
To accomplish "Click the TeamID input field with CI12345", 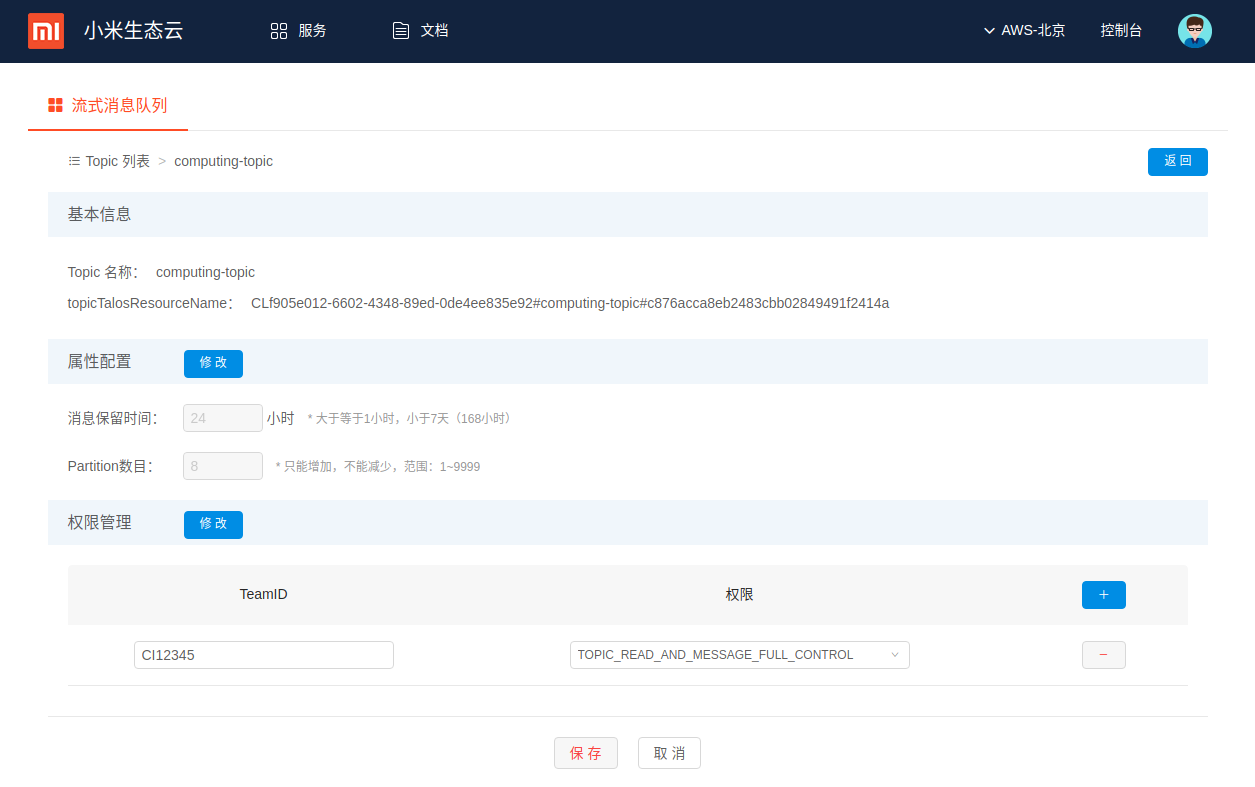I will (263, 655).
